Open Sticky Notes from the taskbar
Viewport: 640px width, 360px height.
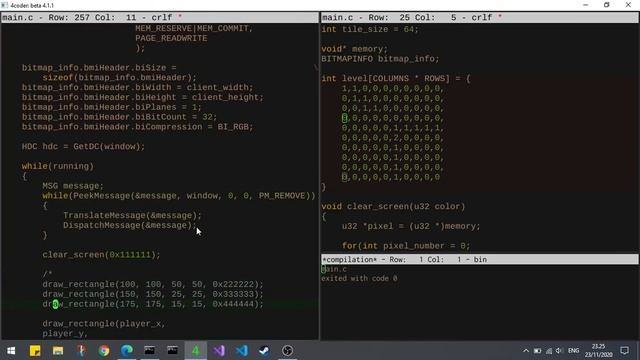click(35, 351)
